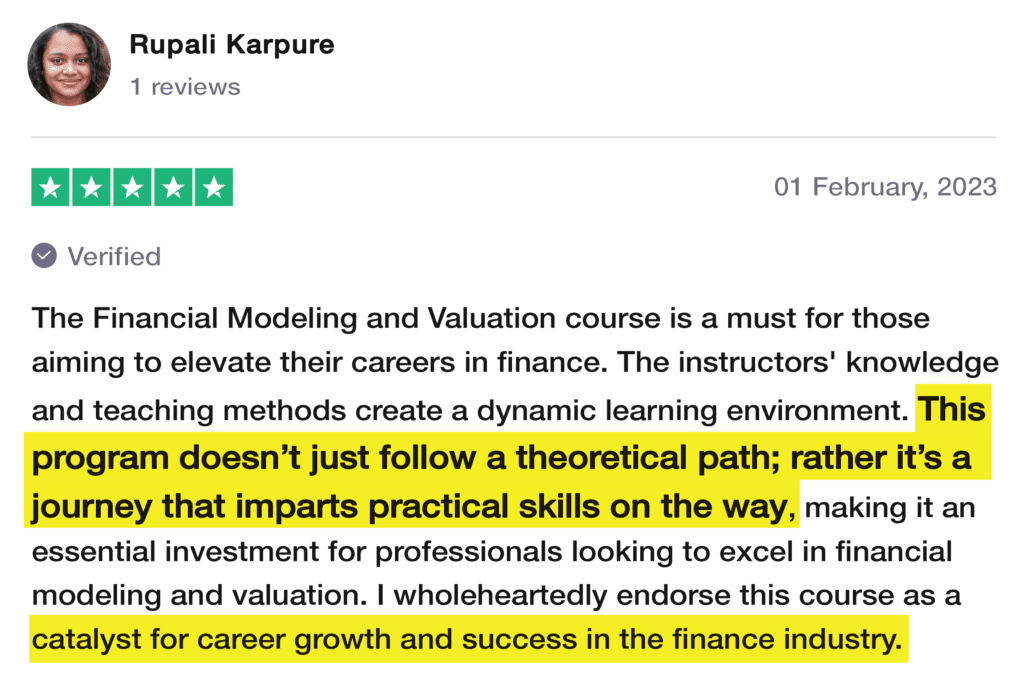Click the divider line under reviewer header
The width and height of the screenshot is (1024, 700).
point(512,136)
